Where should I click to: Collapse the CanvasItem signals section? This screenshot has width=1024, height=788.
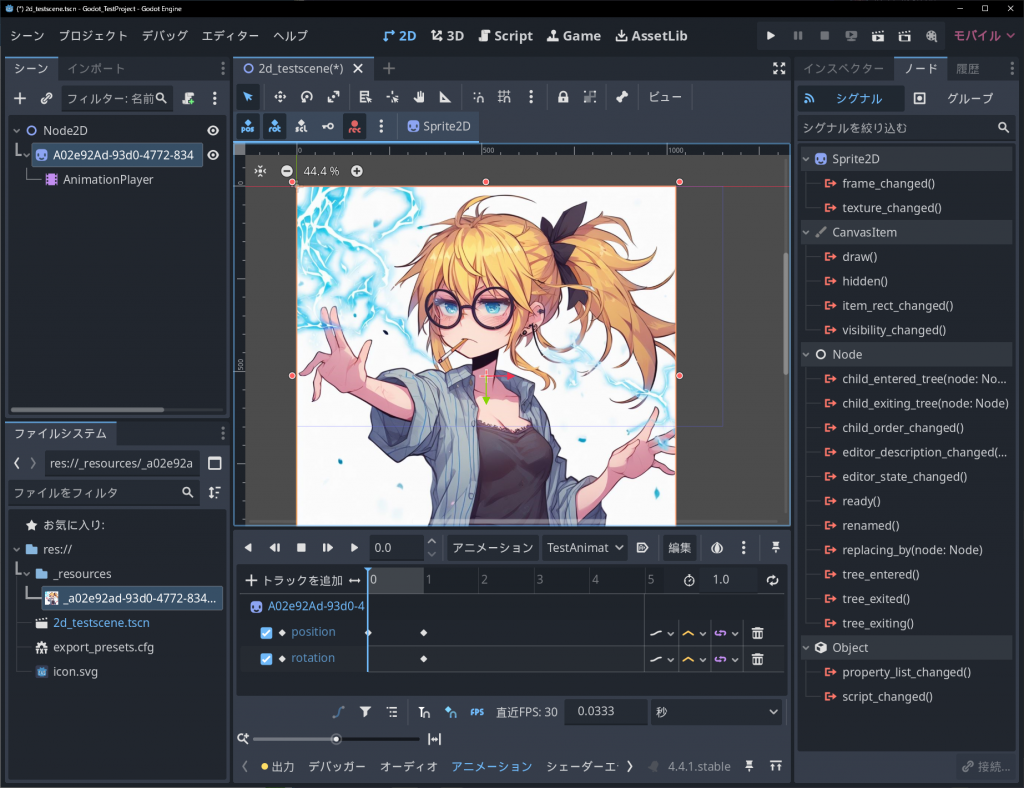[x=808, y=232]
